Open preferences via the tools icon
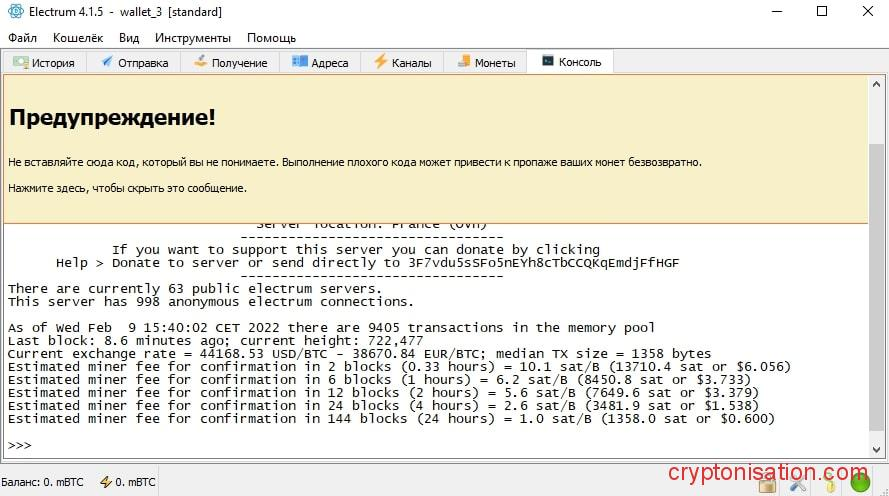Viewport: 889px width, 496px height. (798, 486)
